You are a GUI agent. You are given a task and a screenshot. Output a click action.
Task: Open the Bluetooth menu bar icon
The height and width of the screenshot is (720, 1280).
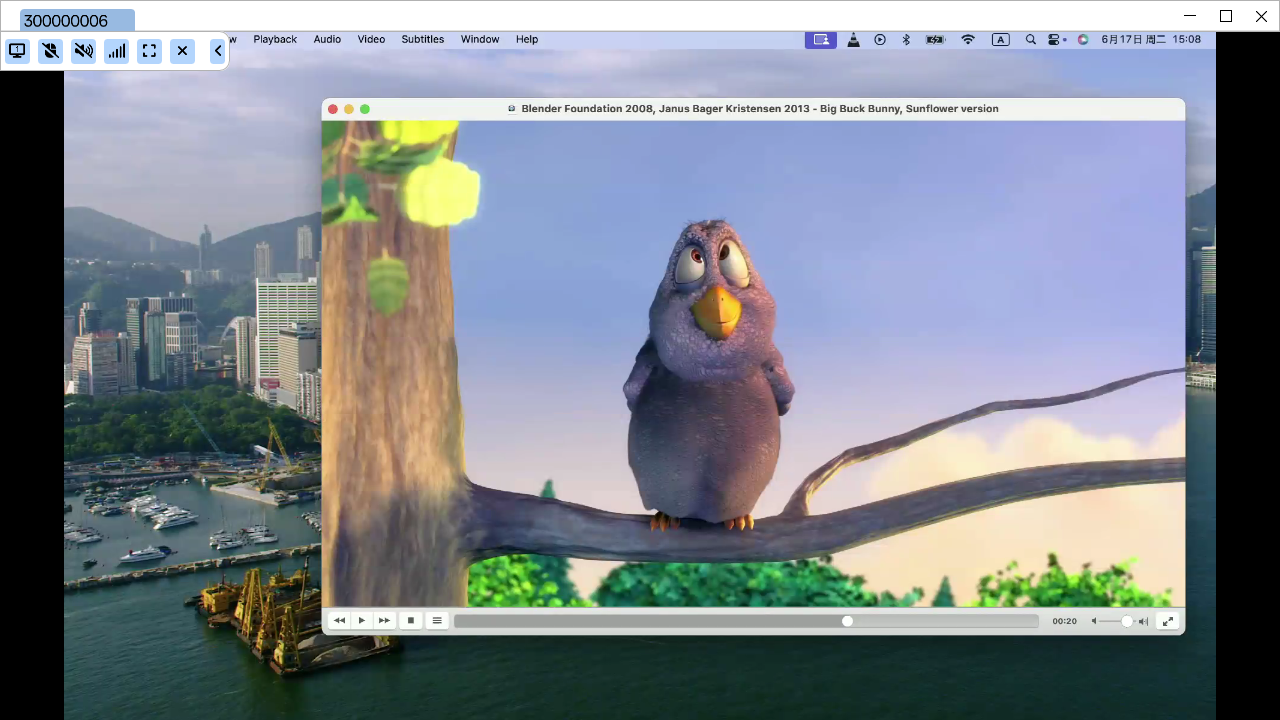point(906,40)
